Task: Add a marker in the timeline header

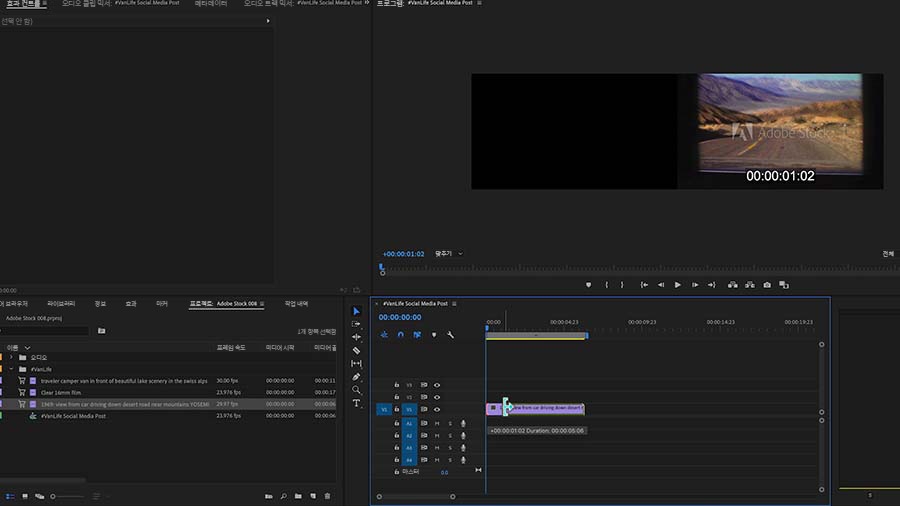Action: [x=434, y=334]
